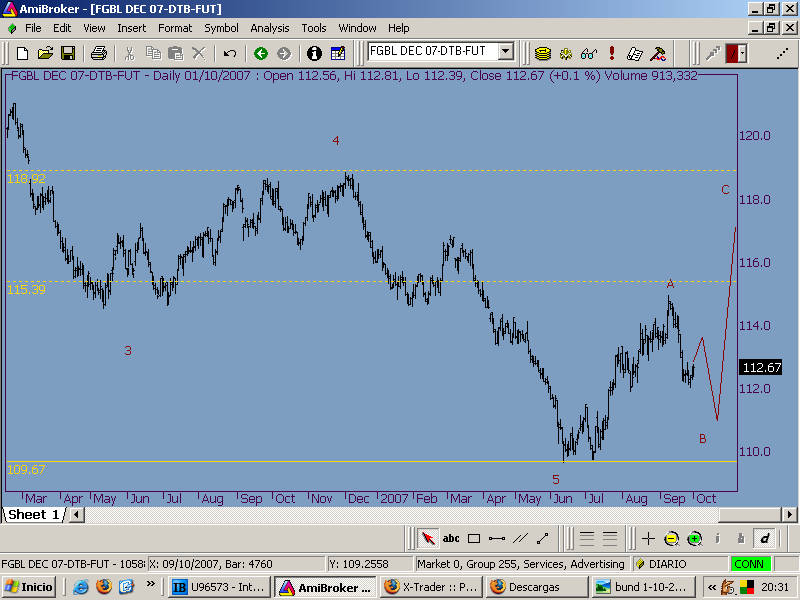Open the Symbol menu

click(x=221, y=28)
